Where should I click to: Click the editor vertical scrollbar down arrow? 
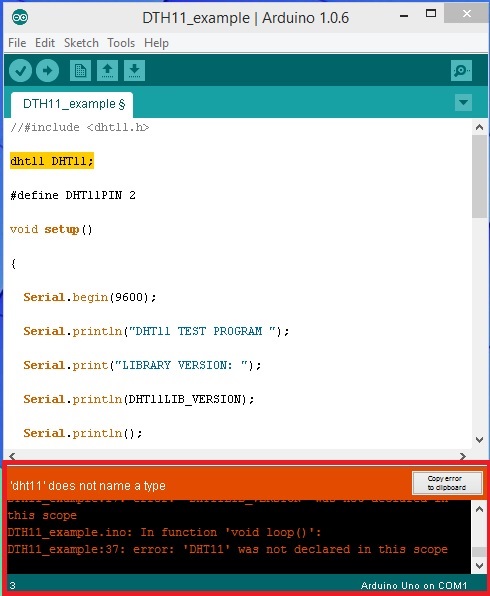pyautogui.click(x=480, y=440)
